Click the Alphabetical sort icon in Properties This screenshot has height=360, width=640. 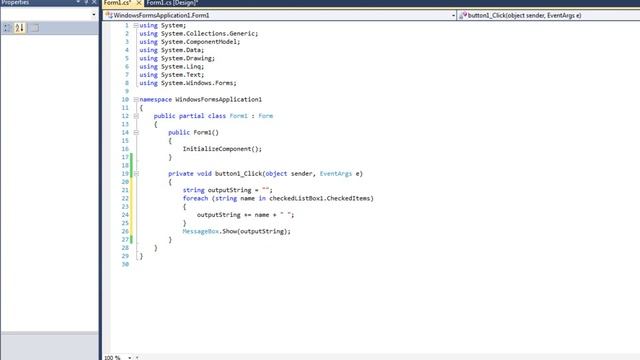pos(20,28)
